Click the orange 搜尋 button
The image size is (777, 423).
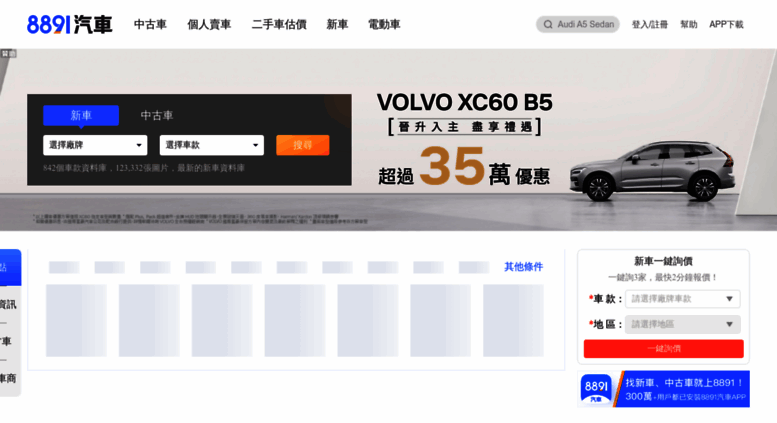303,145
